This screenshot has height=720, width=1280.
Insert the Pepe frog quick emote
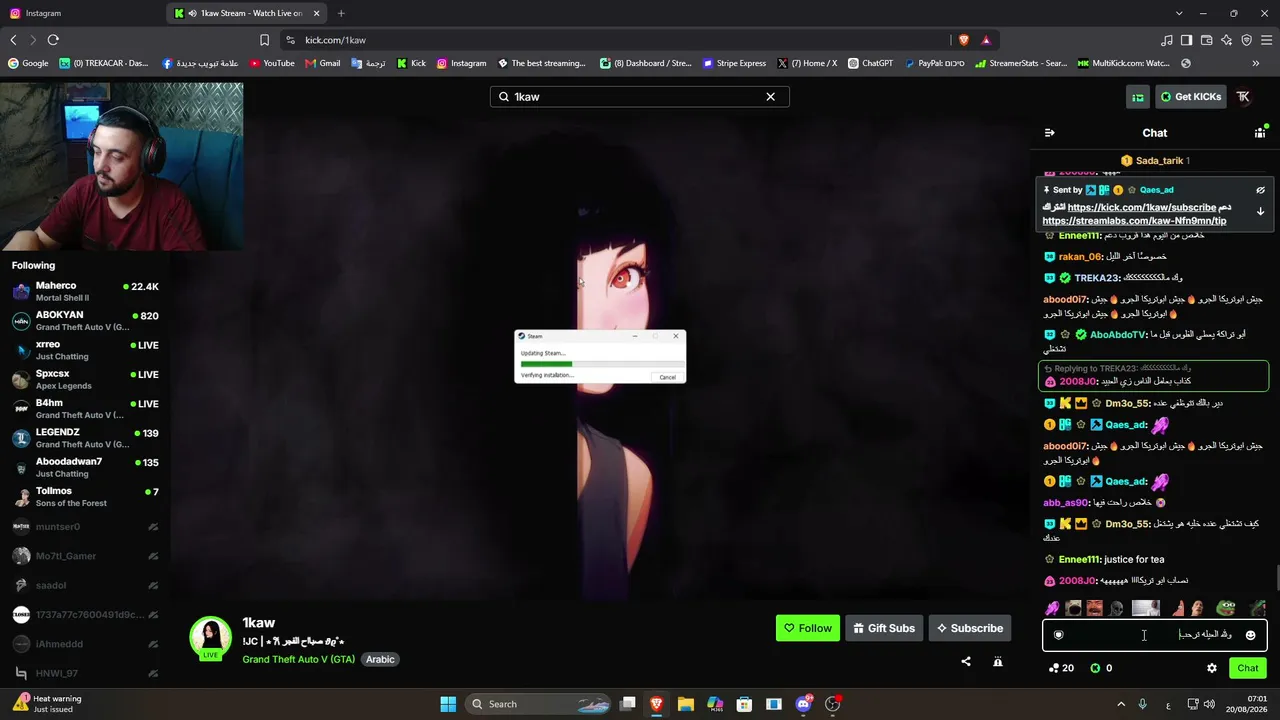pos(1226,608)
